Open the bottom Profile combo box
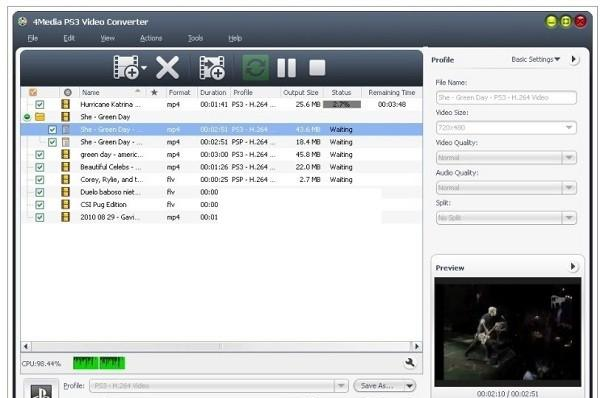 pyautogui.click(x=218, y=386)
